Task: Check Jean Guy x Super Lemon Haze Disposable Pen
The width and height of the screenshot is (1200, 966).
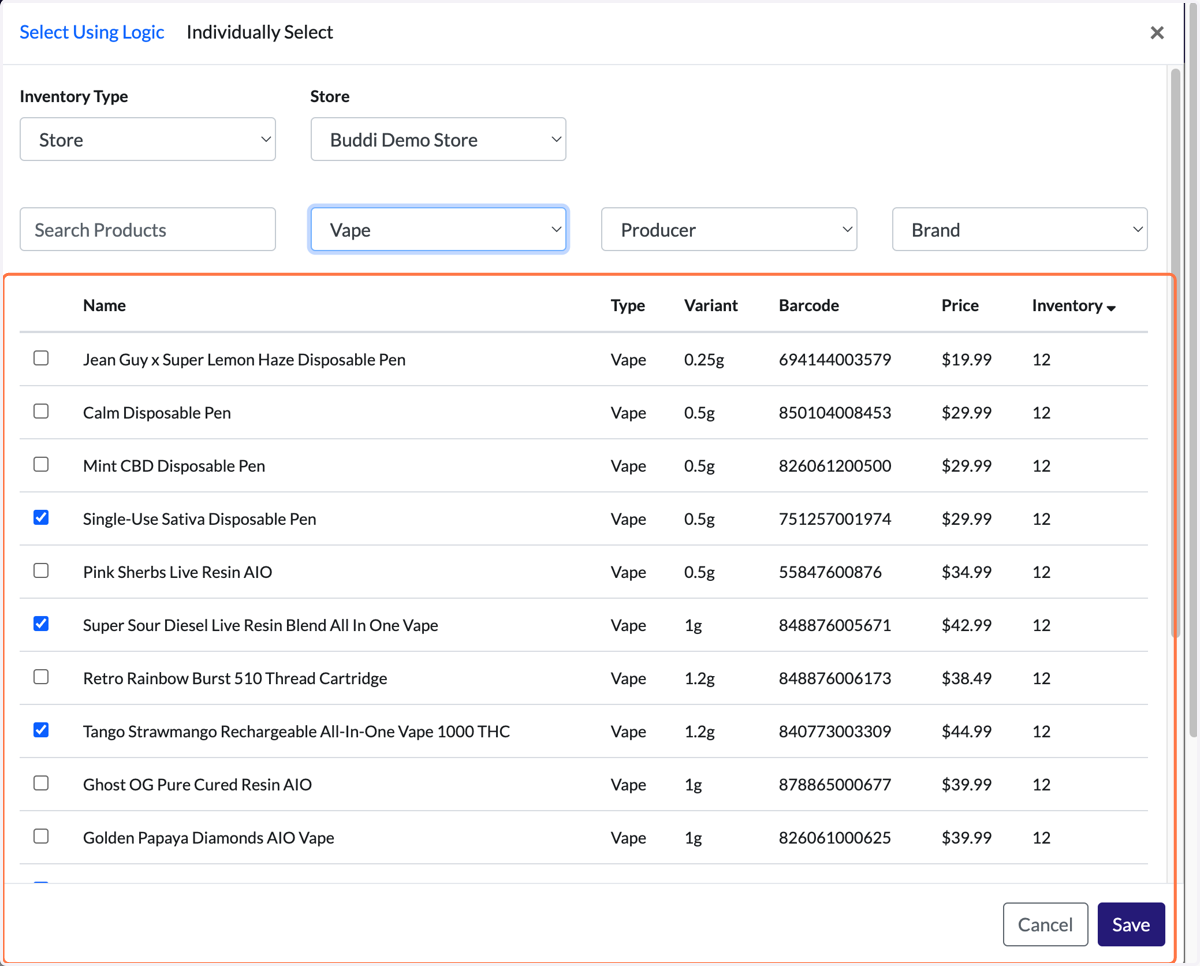Action: click(41, 358)
